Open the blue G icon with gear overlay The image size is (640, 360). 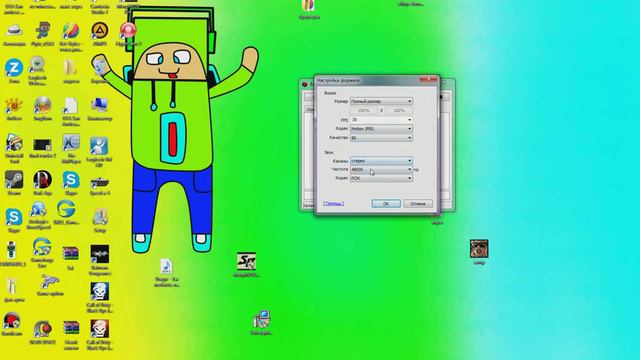pos(42,247)
